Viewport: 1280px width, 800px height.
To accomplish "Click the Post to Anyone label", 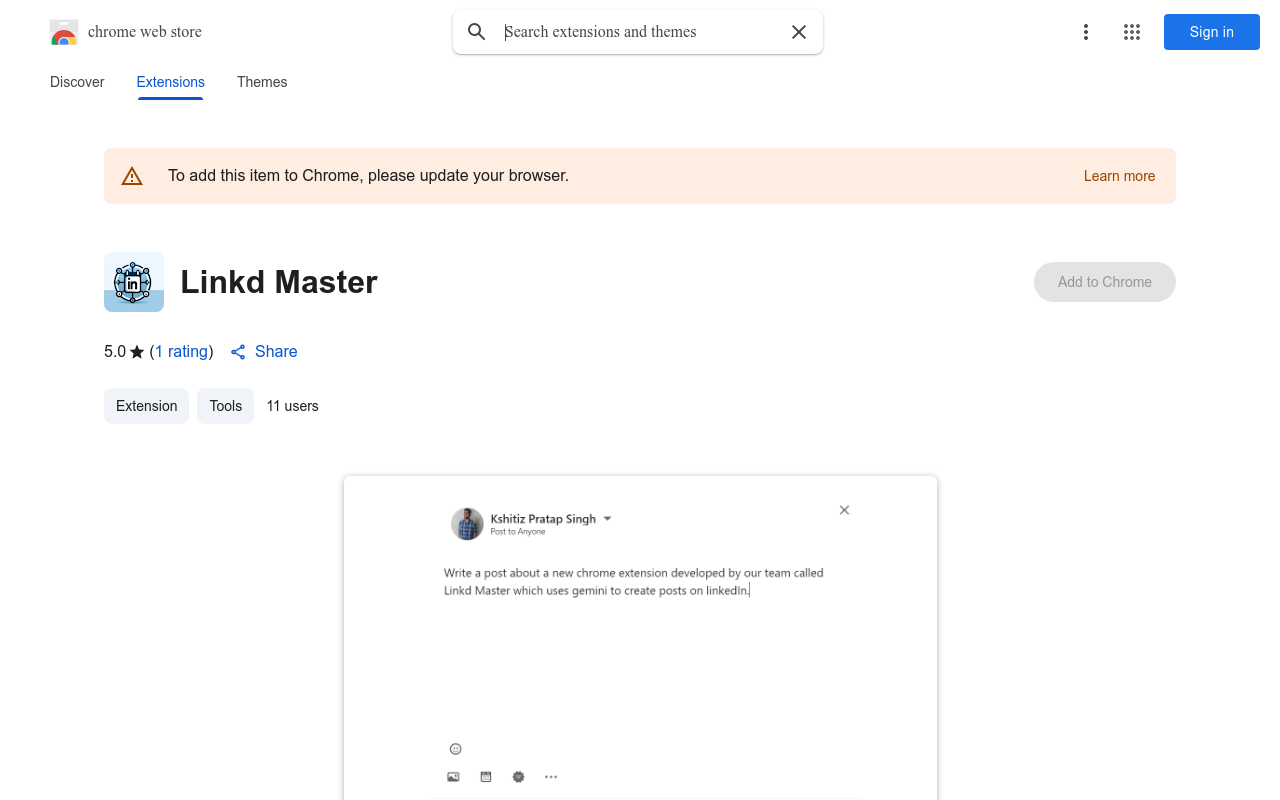I will (518, 532).
